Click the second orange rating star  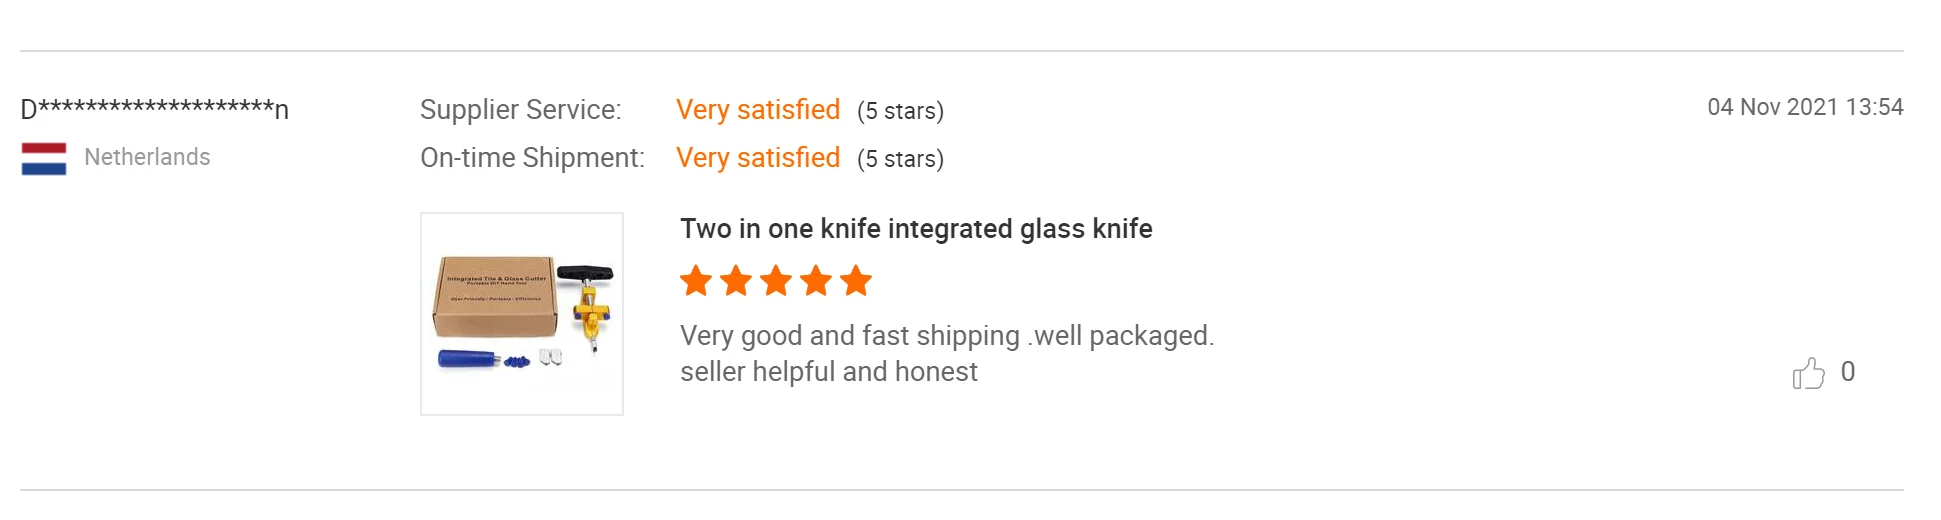click(x=736, y=281)
